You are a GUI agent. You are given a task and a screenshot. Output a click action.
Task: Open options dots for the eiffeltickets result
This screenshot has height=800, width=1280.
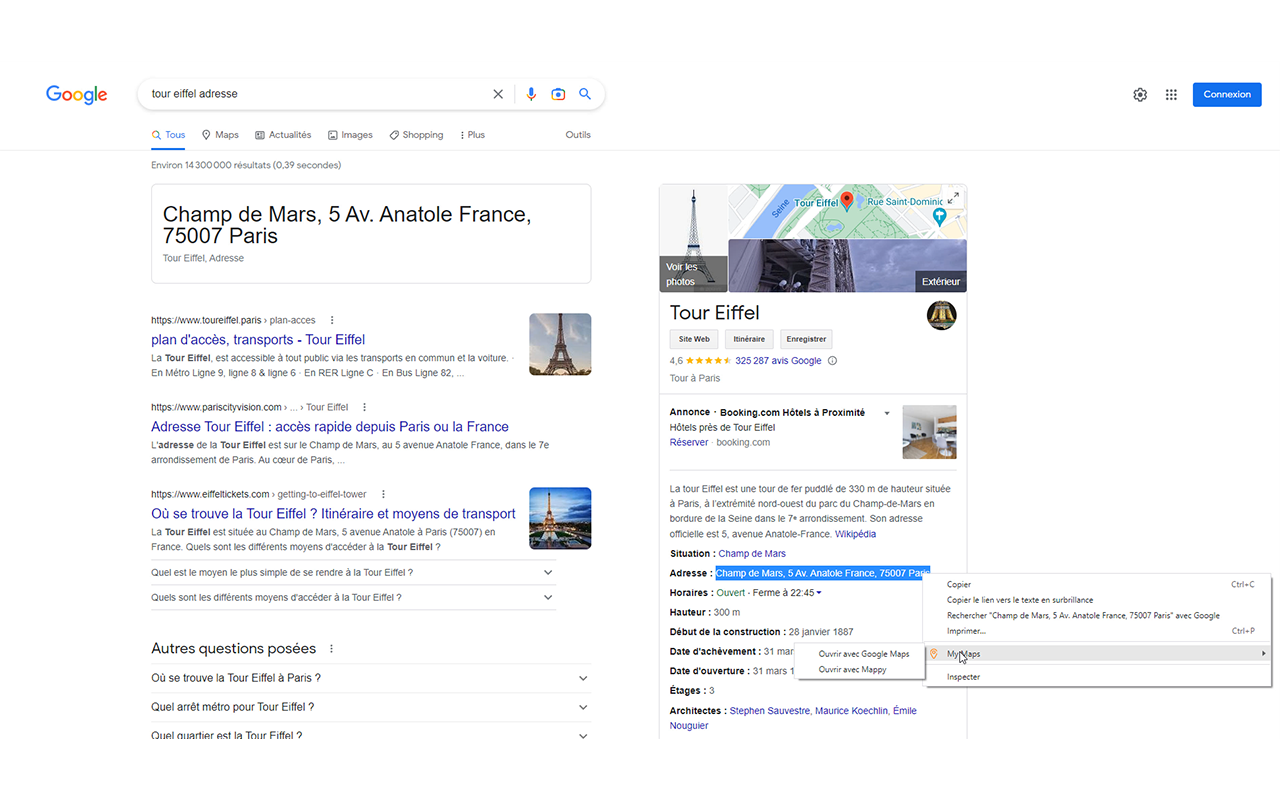383,495
